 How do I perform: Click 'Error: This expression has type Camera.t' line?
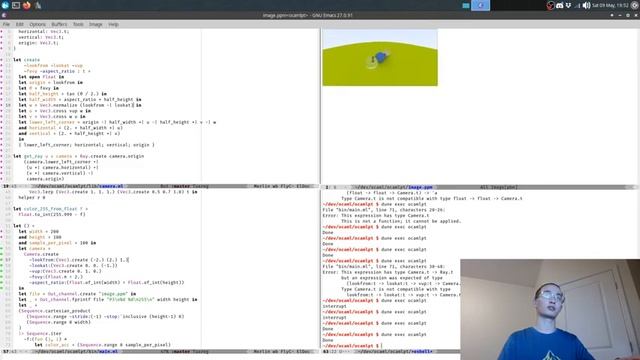pos(376,215)
